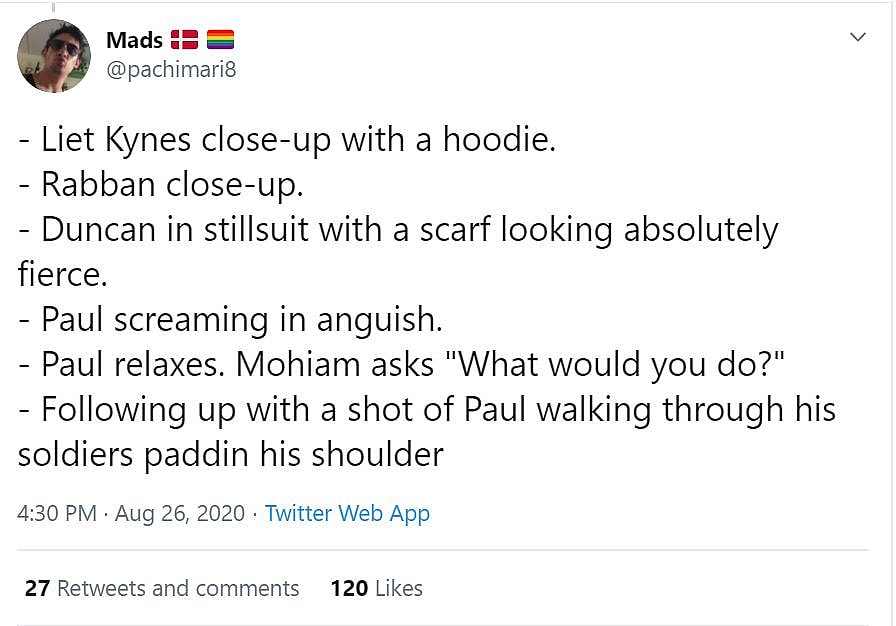Click the soldiers paddin his shoulder line
This screenshot has height=626, width=896.
click(x=231, y=455)
